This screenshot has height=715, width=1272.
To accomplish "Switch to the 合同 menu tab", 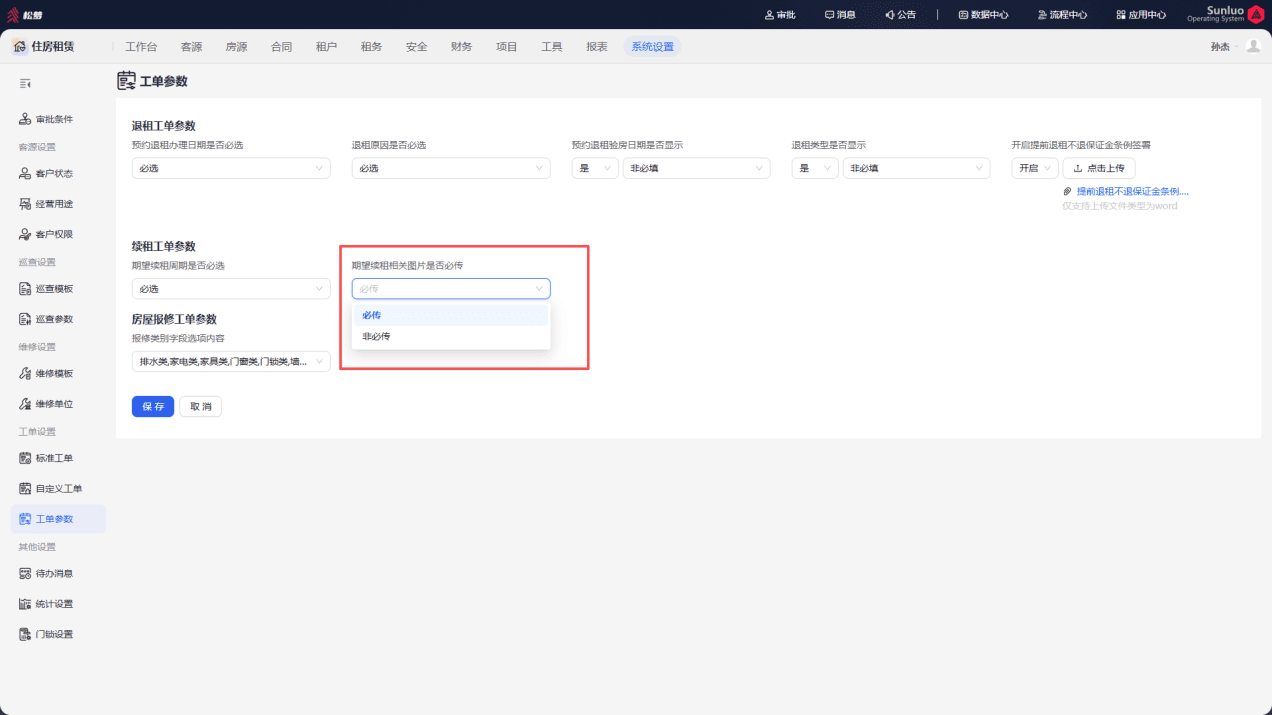I will click(x=281, y=46).
